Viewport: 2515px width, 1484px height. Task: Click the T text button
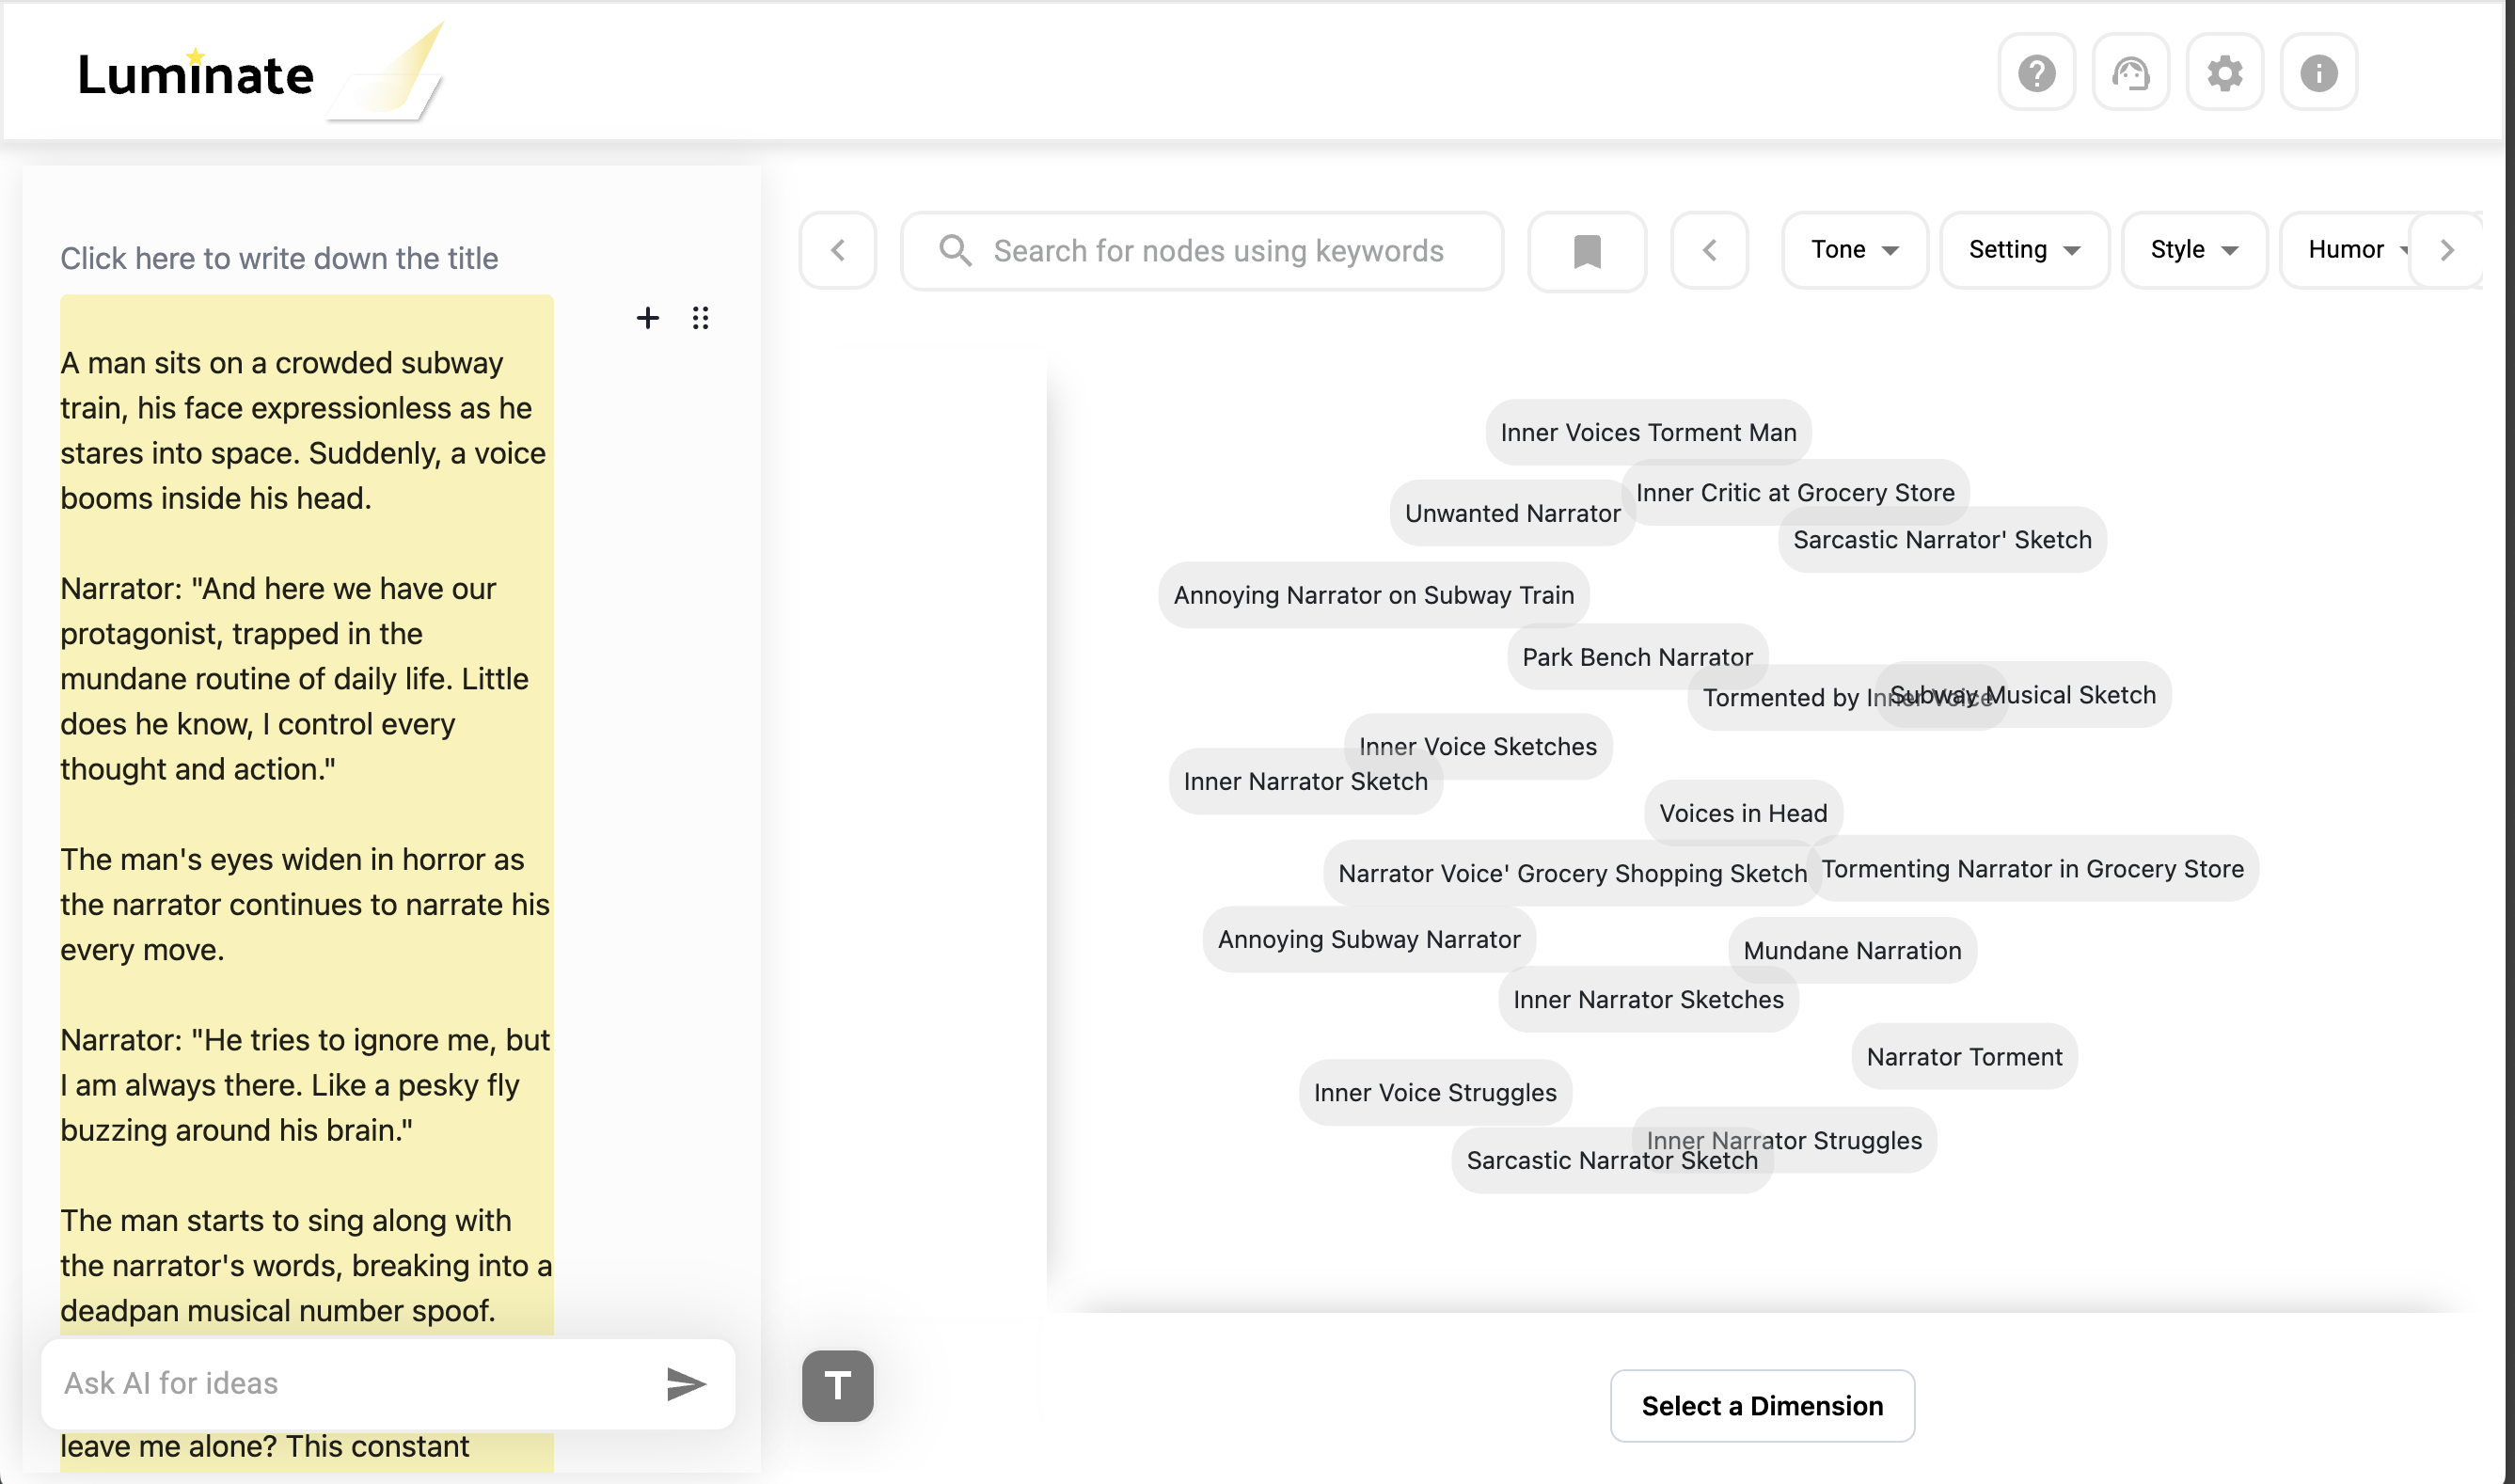click(837, 1386)
